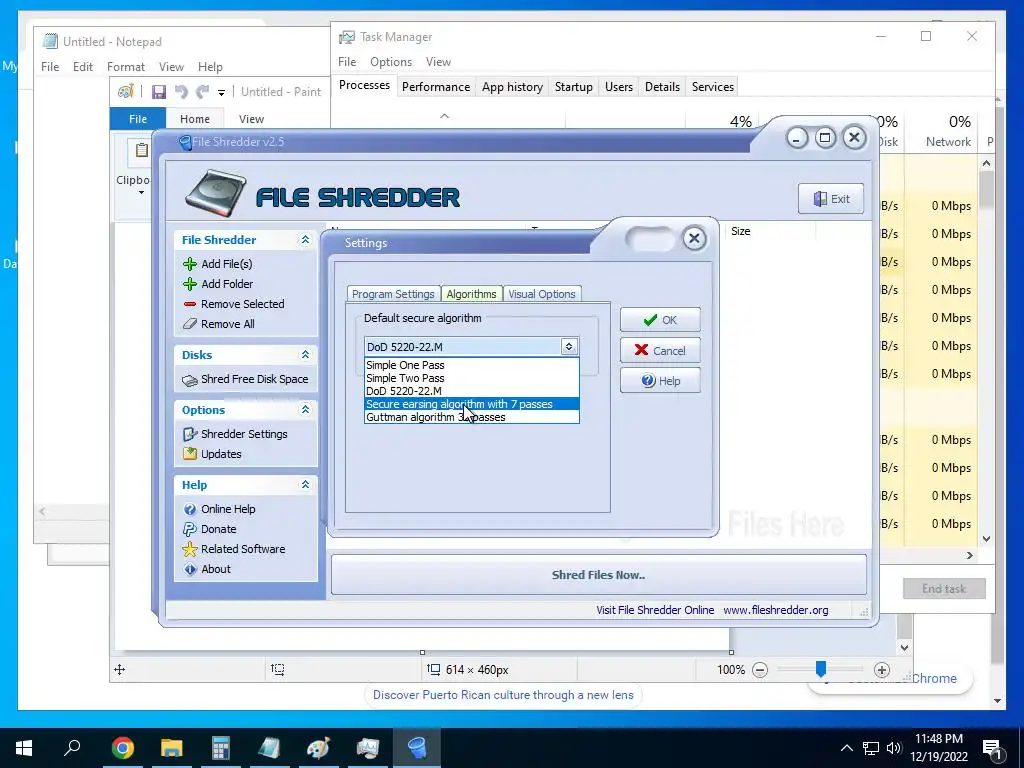The width and height of the screenshot is (1024, 768).
Task: Click the Remove Selected red minus icon
Action: click(190, 304)
